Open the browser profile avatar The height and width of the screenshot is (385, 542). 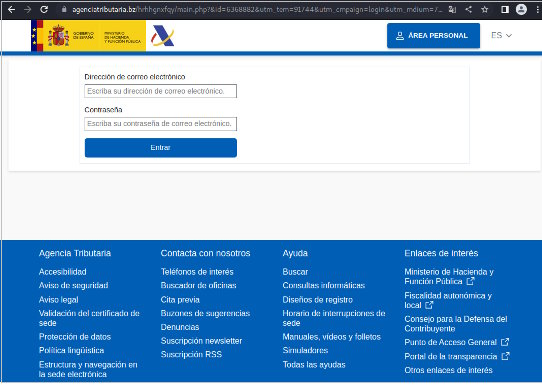(521, 9)
